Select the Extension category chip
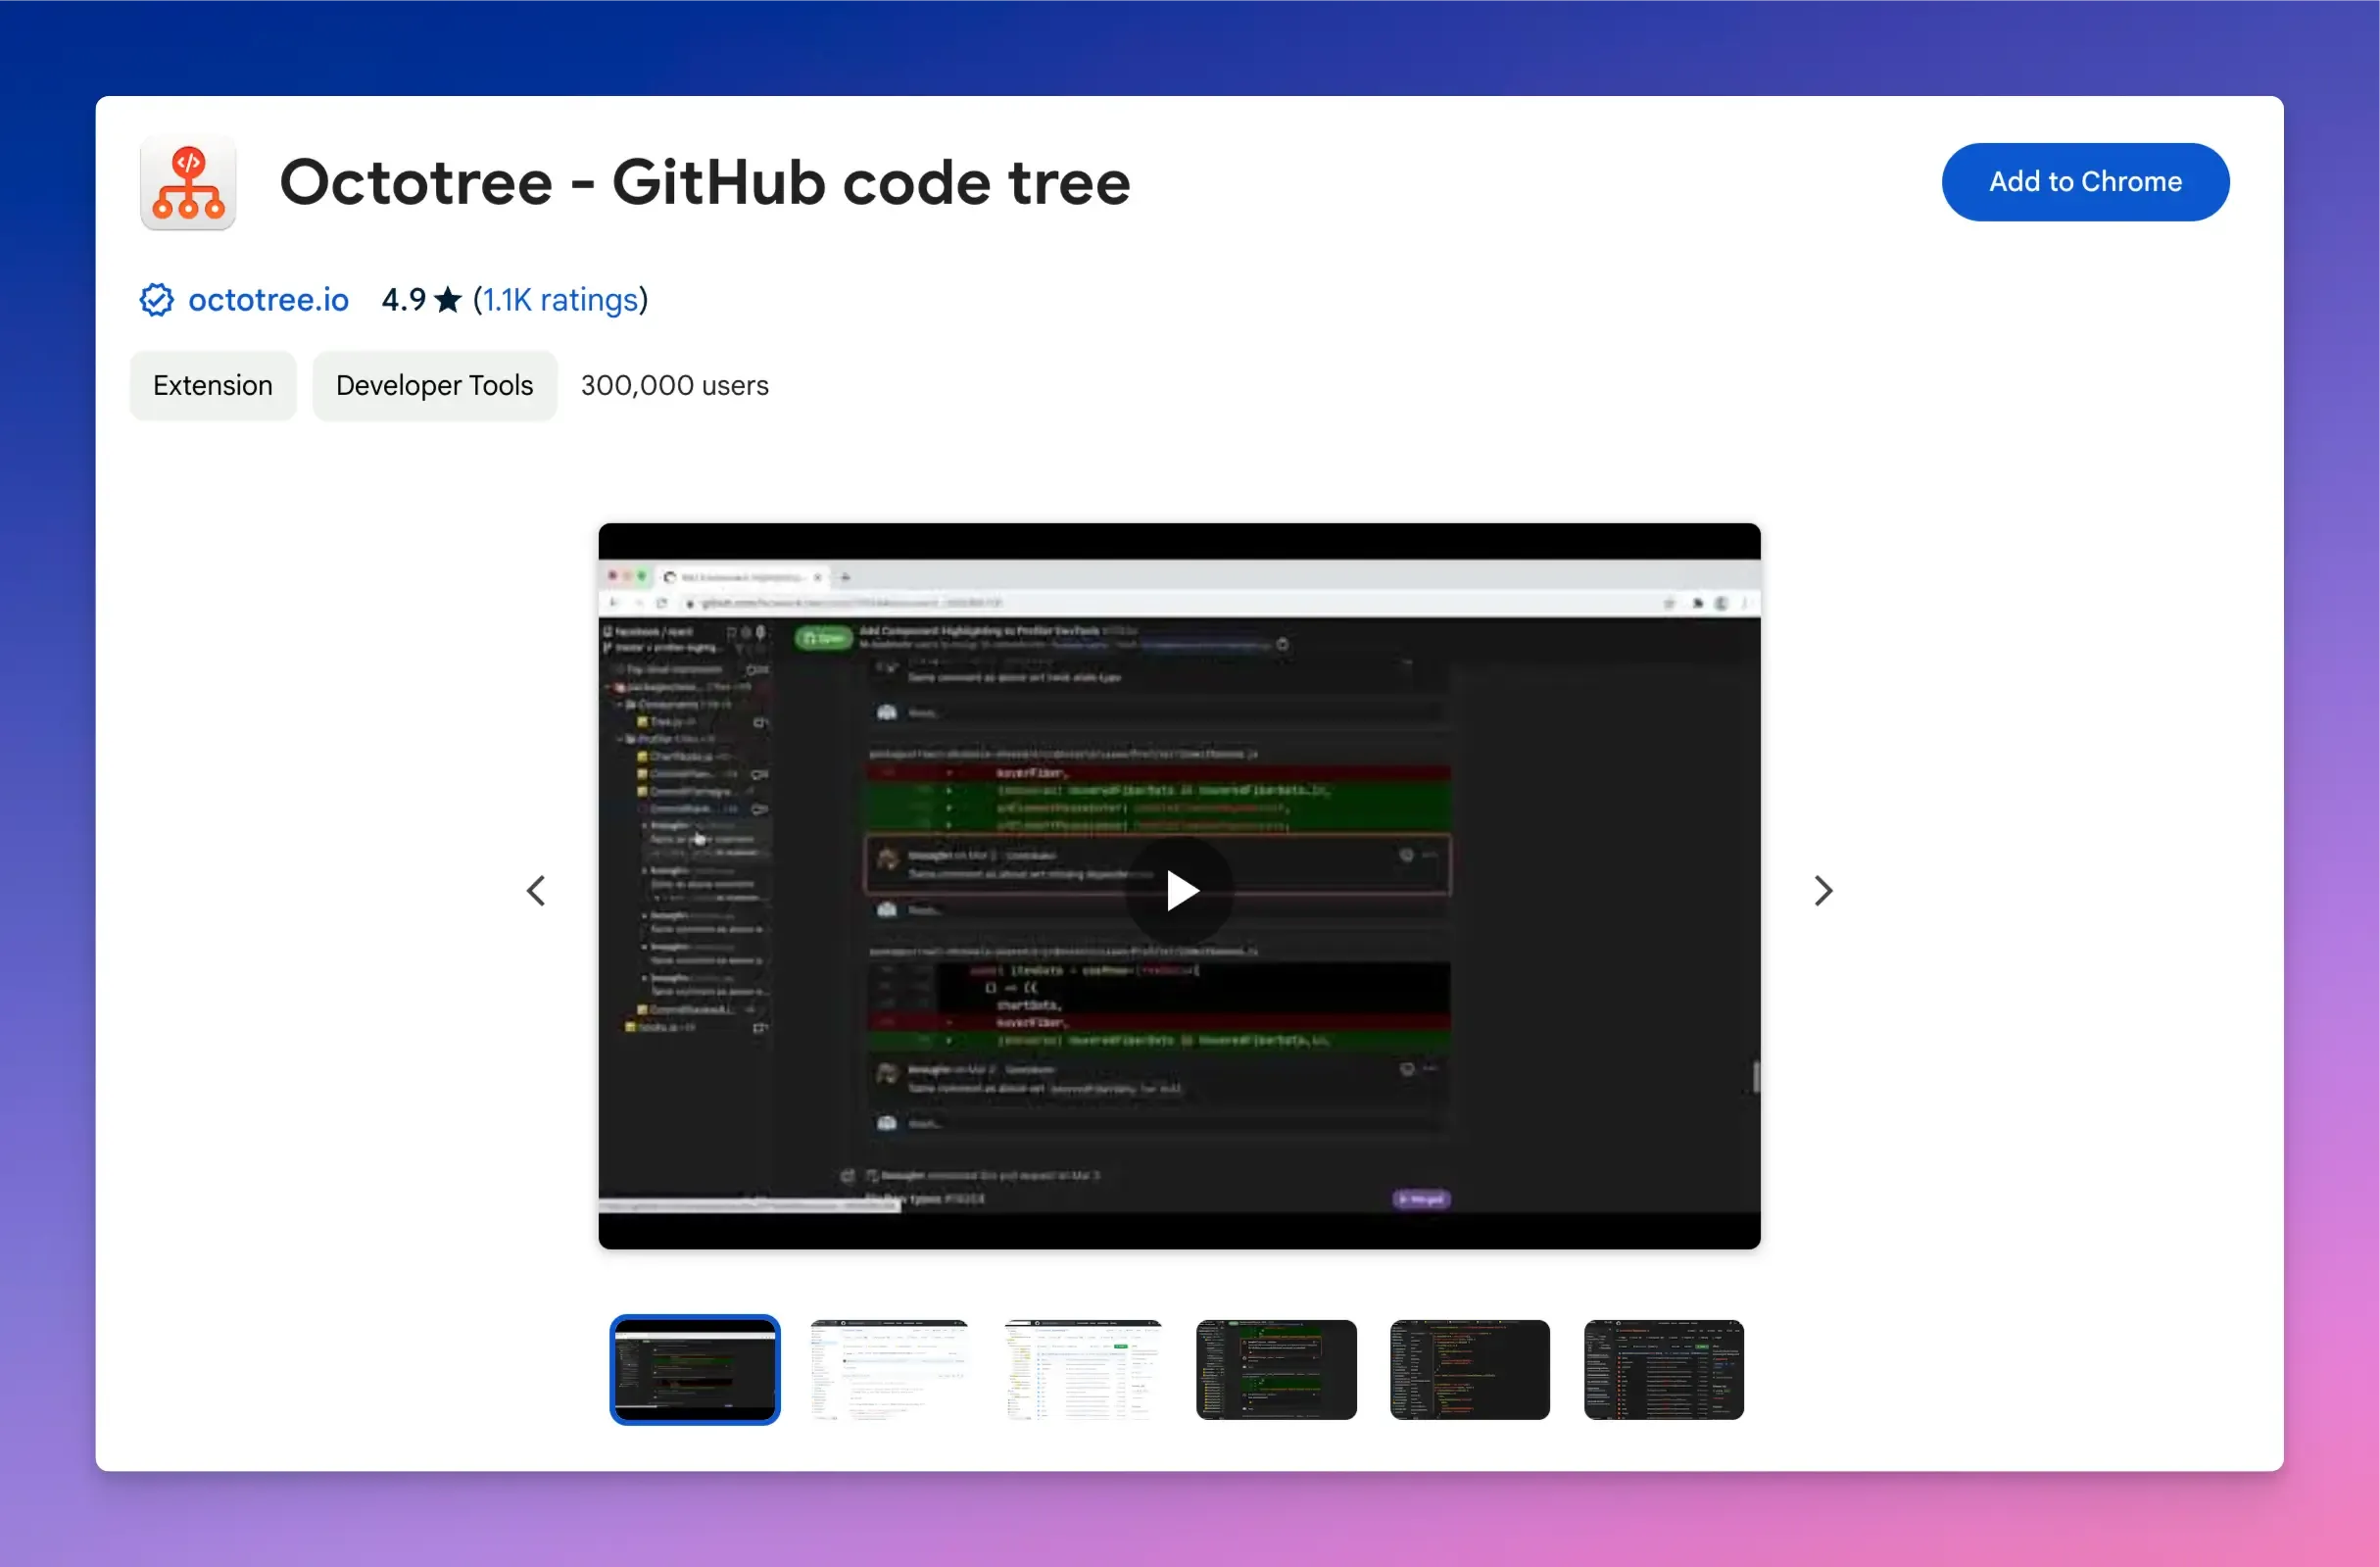 [x=213, y=385]
